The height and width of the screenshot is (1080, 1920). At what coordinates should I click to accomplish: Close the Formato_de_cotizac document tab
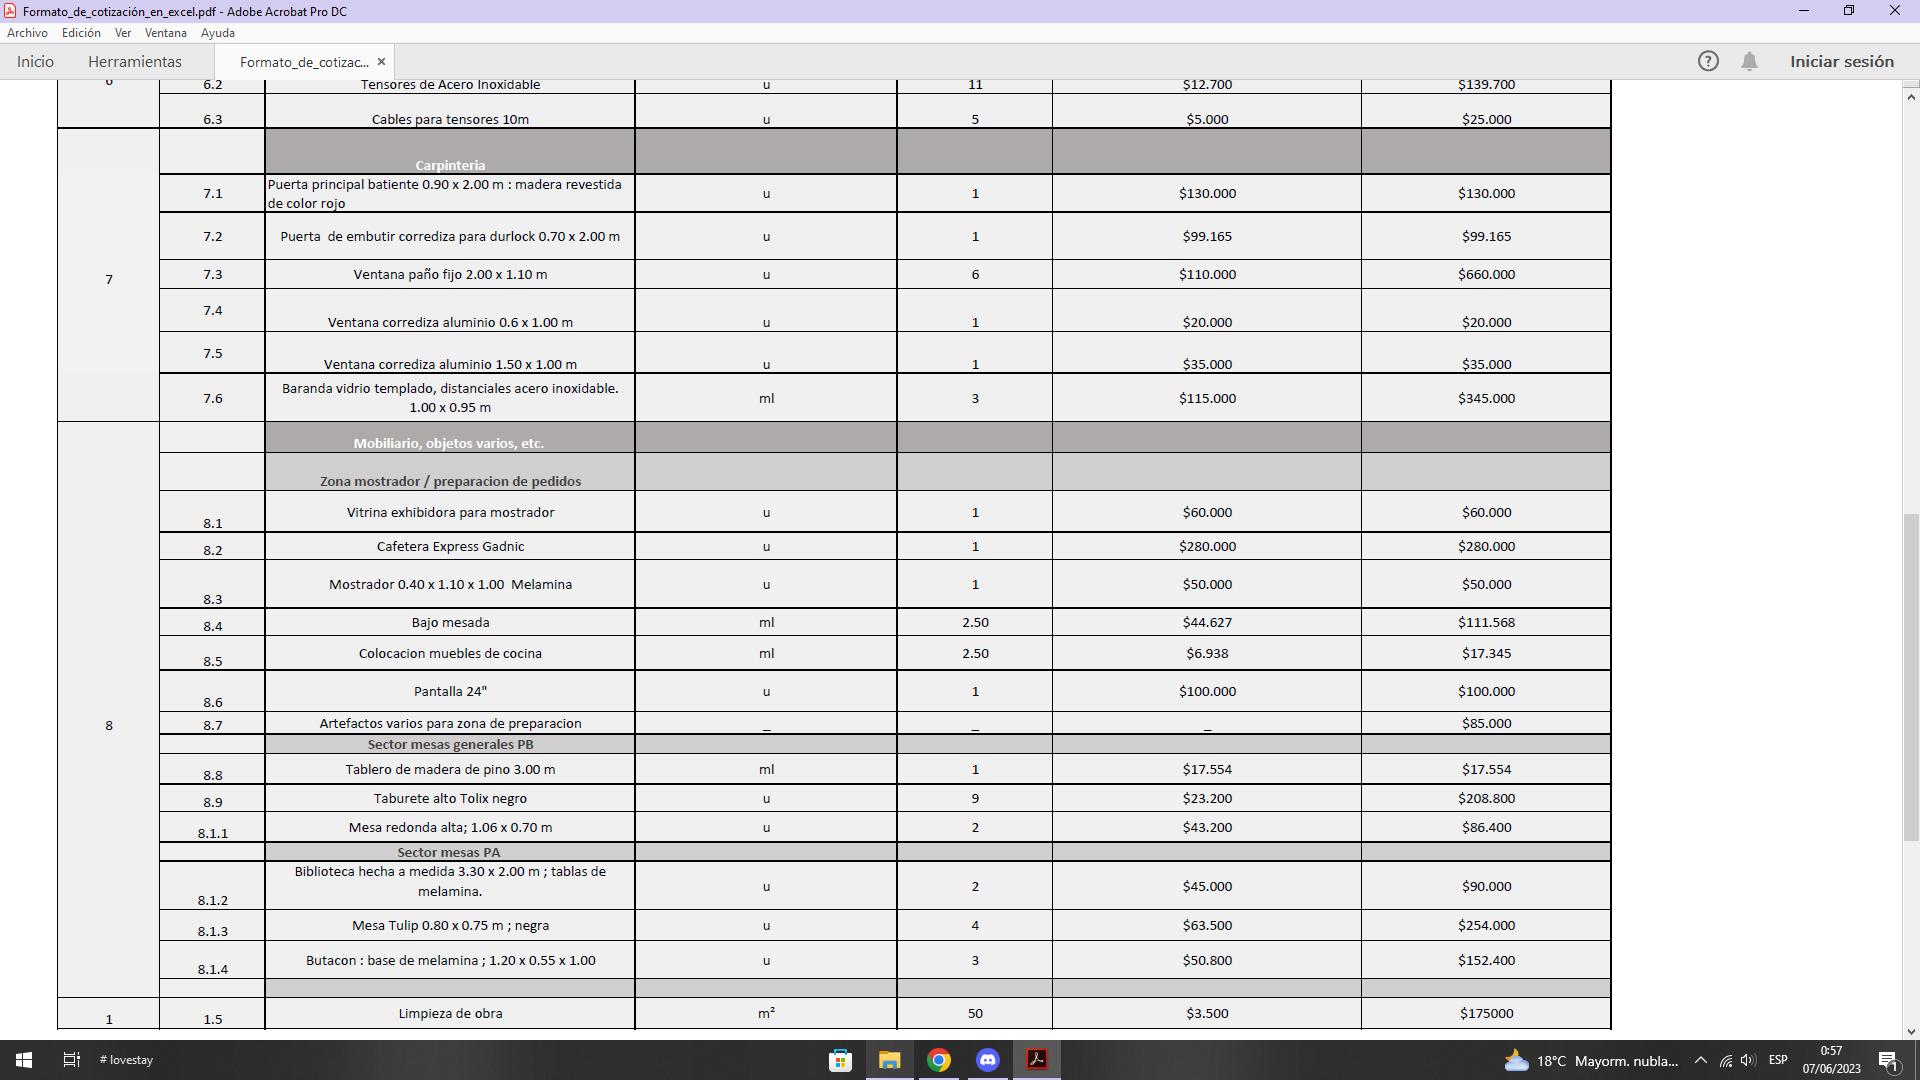tap(381, 62)
